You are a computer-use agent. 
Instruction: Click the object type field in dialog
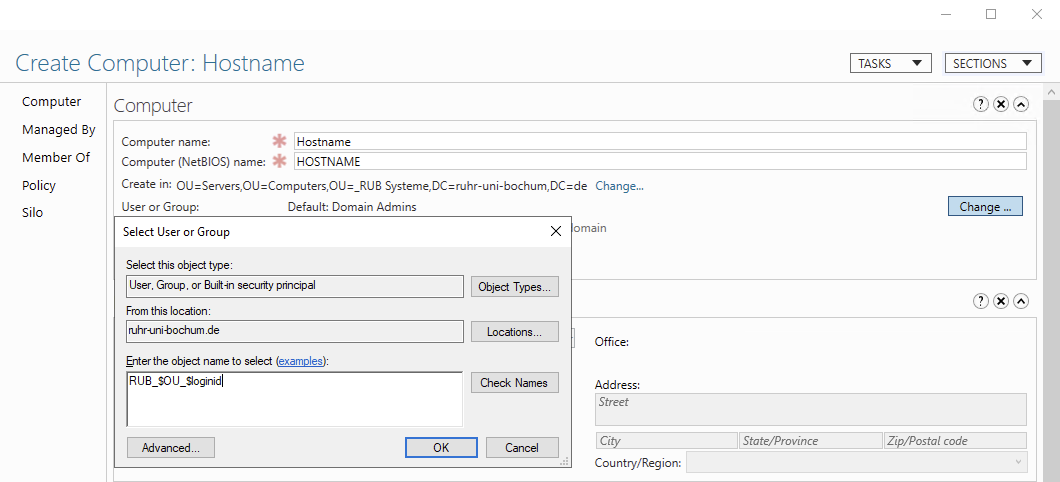coord(295,285)
